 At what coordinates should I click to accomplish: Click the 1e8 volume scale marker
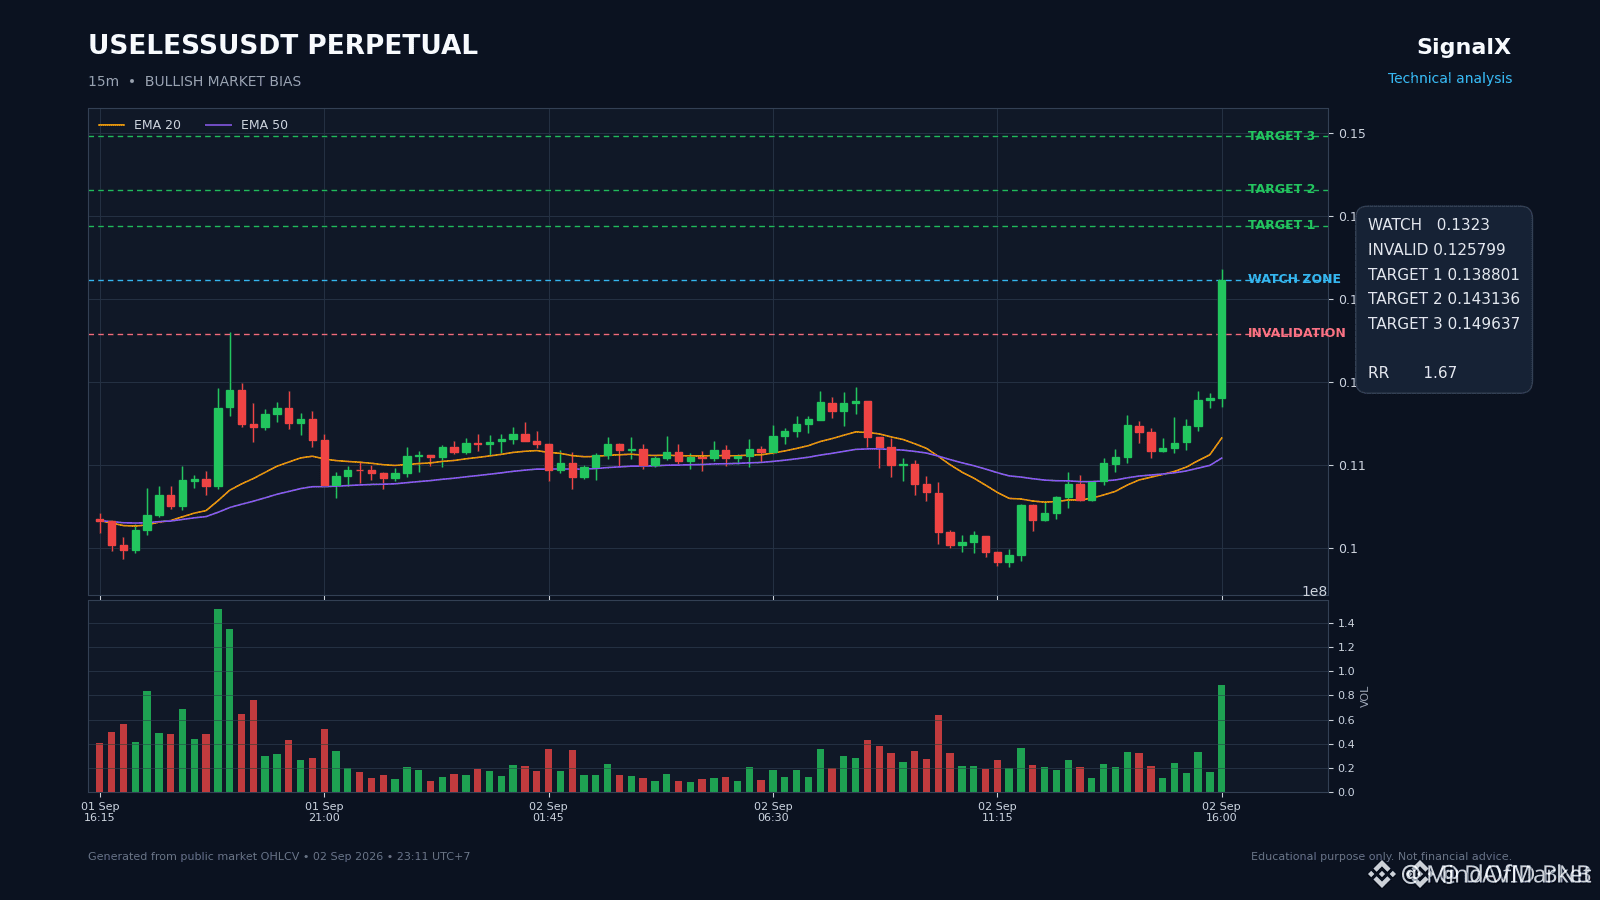(1314, 591)
